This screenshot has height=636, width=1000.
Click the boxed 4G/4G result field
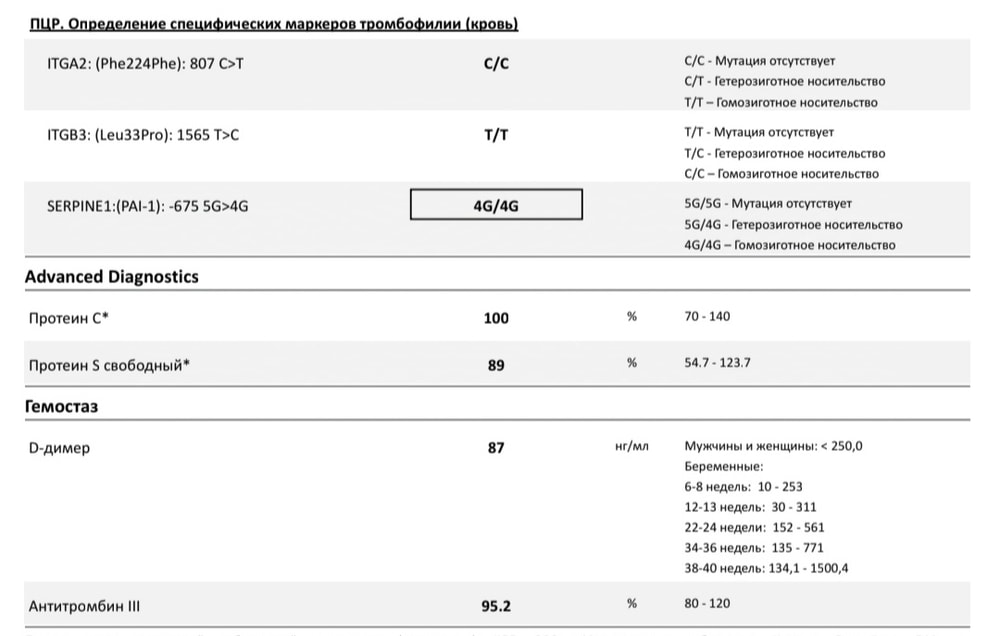(x=496, y=207)
